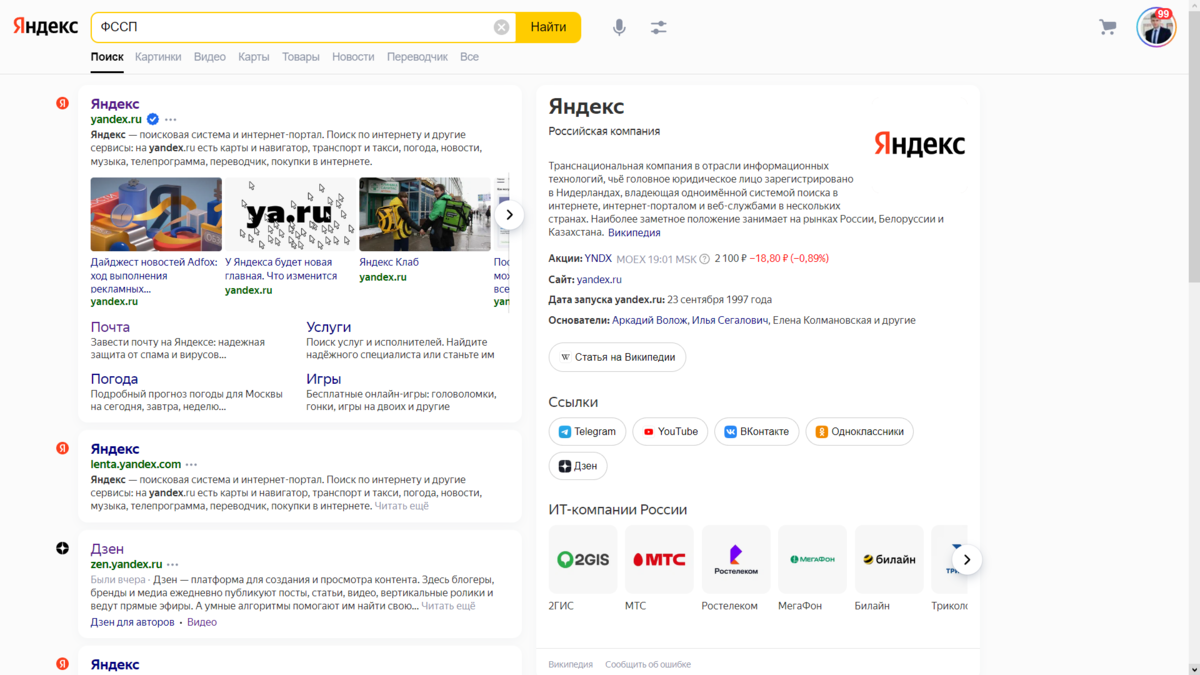Click the favicon of the lenta.yandex.com result

click(62, 448)
